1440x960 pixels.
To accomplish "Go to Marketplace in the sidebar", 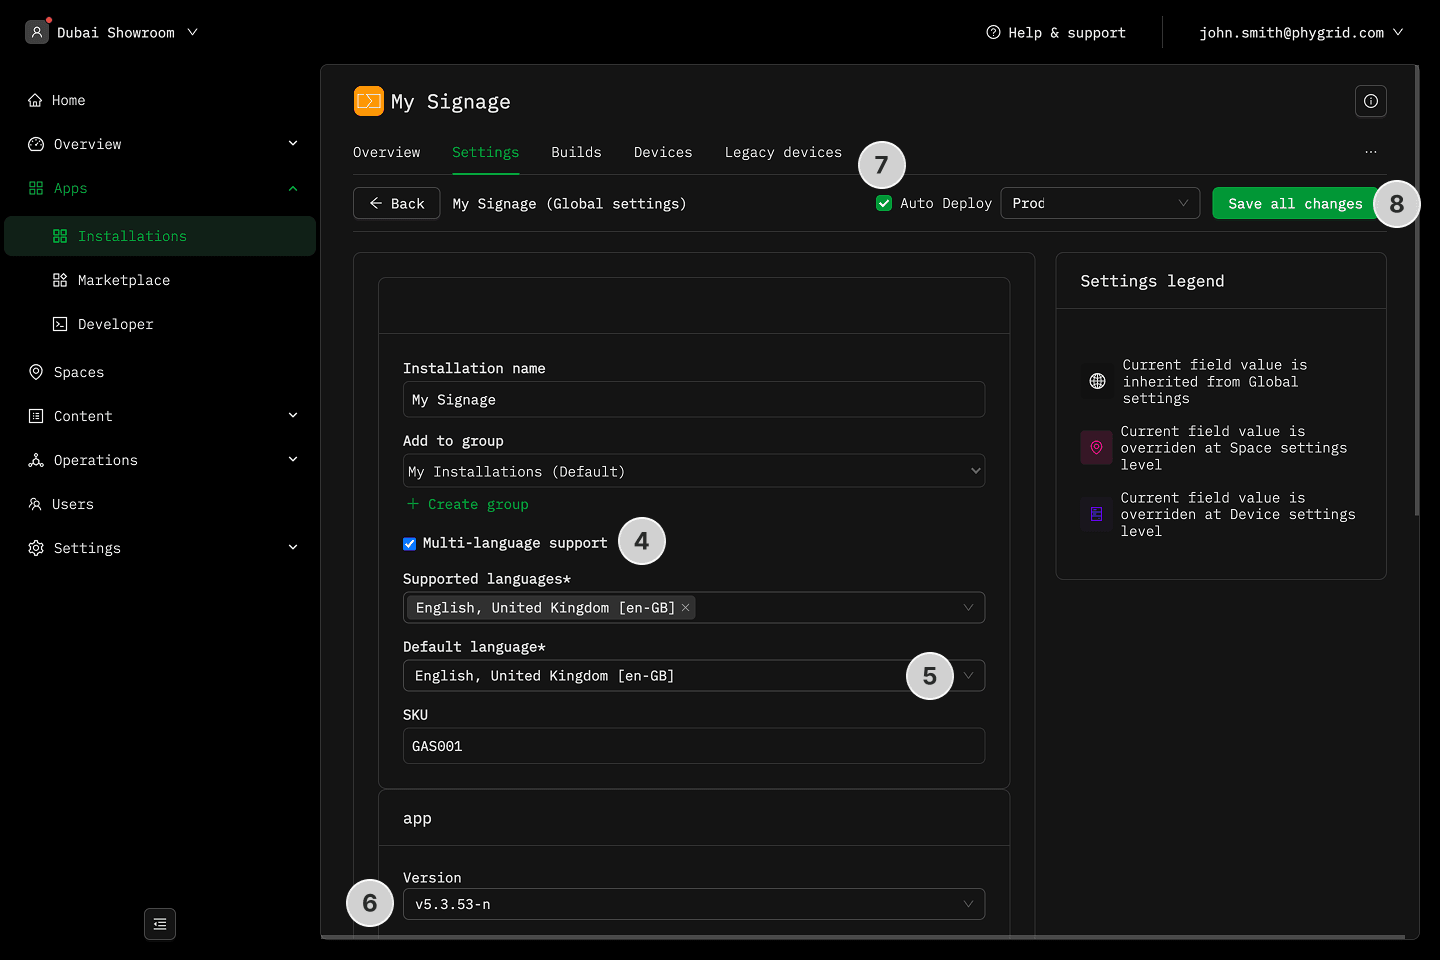I will [123, 280].
